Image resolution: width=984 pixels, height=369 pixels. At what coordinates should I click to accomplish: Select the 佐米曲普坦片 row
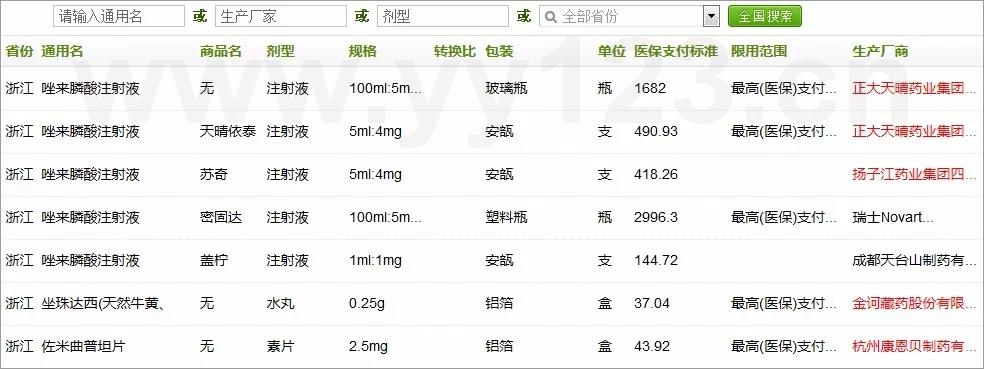click(x=492, y=346)
